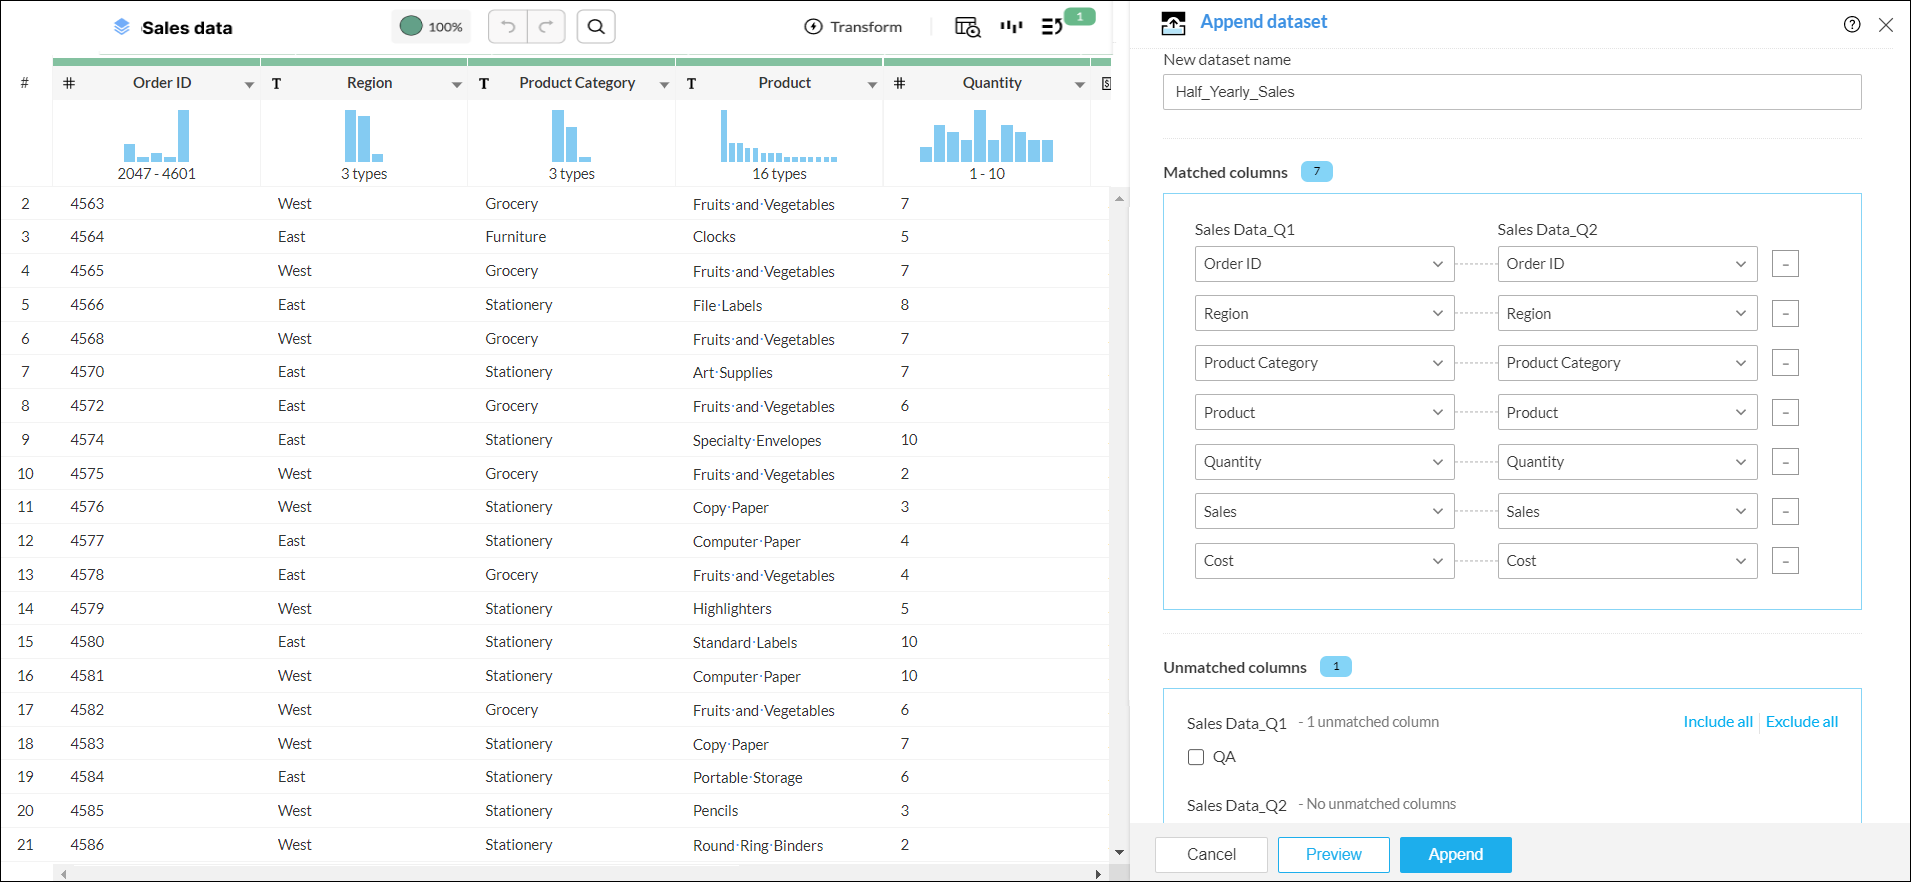Viewport: 1911px width, 882px height.
Task: Open the search magnifier icon
Action: 596,27
